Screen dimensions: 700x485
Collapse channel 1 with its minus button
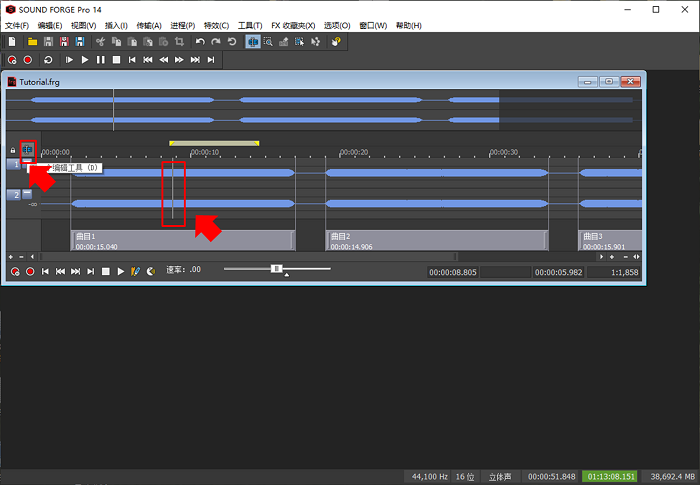coord(27,164)
